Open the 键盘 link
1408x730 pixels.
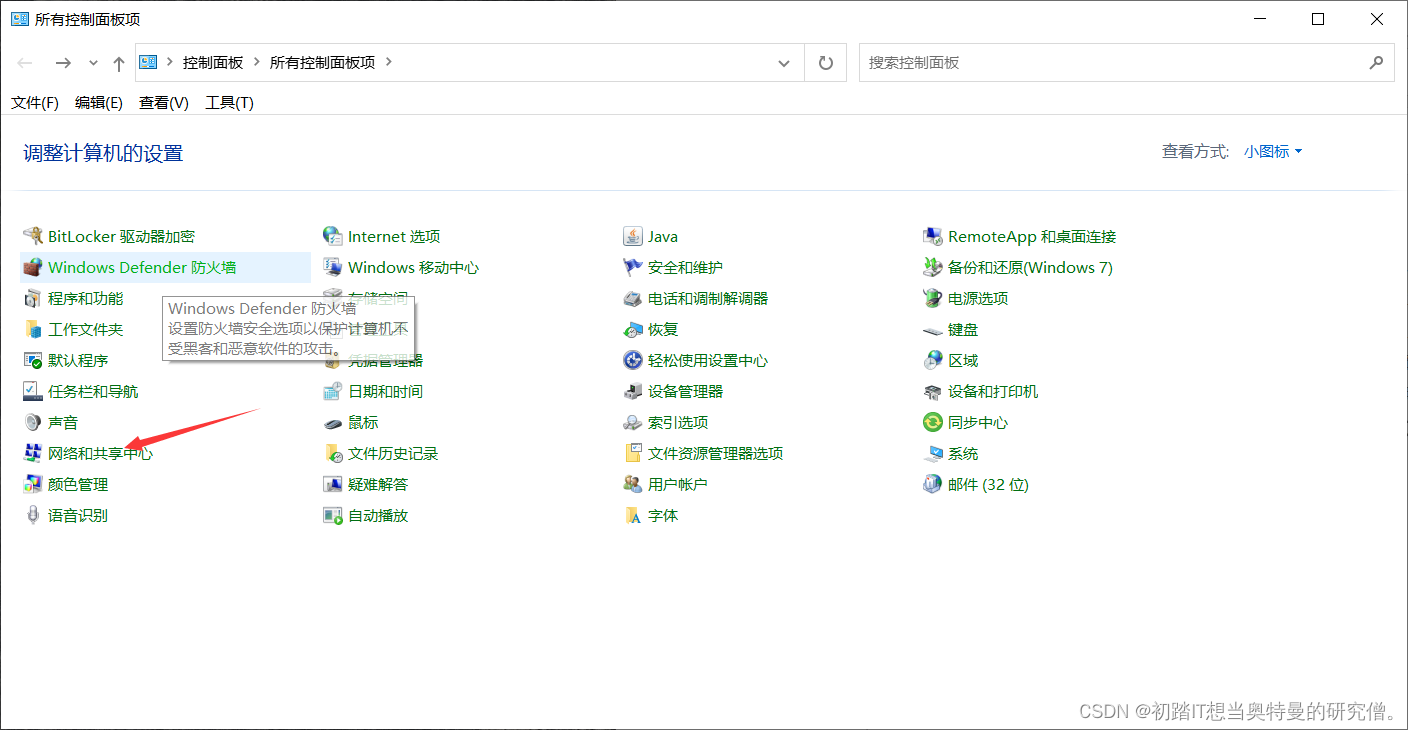(x=963, y=330)
